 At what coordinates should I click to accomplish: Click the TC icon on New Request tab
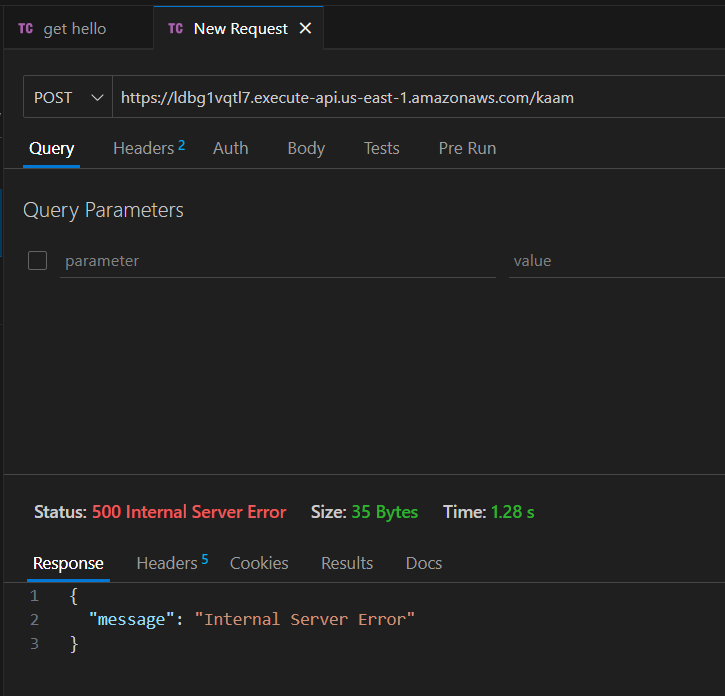[x=175, y=29]
